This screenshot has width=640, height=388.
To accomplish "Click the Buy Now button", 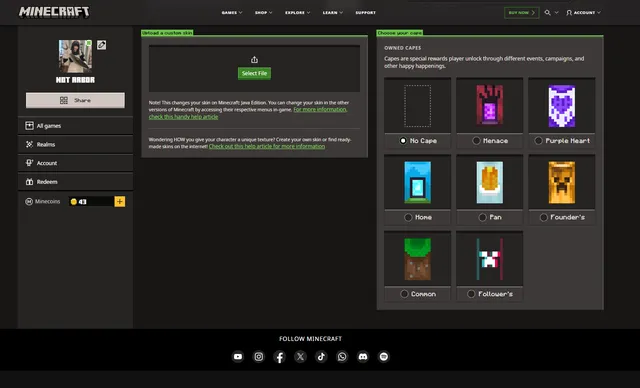I will pyautogui.click(x=522, y=13).
